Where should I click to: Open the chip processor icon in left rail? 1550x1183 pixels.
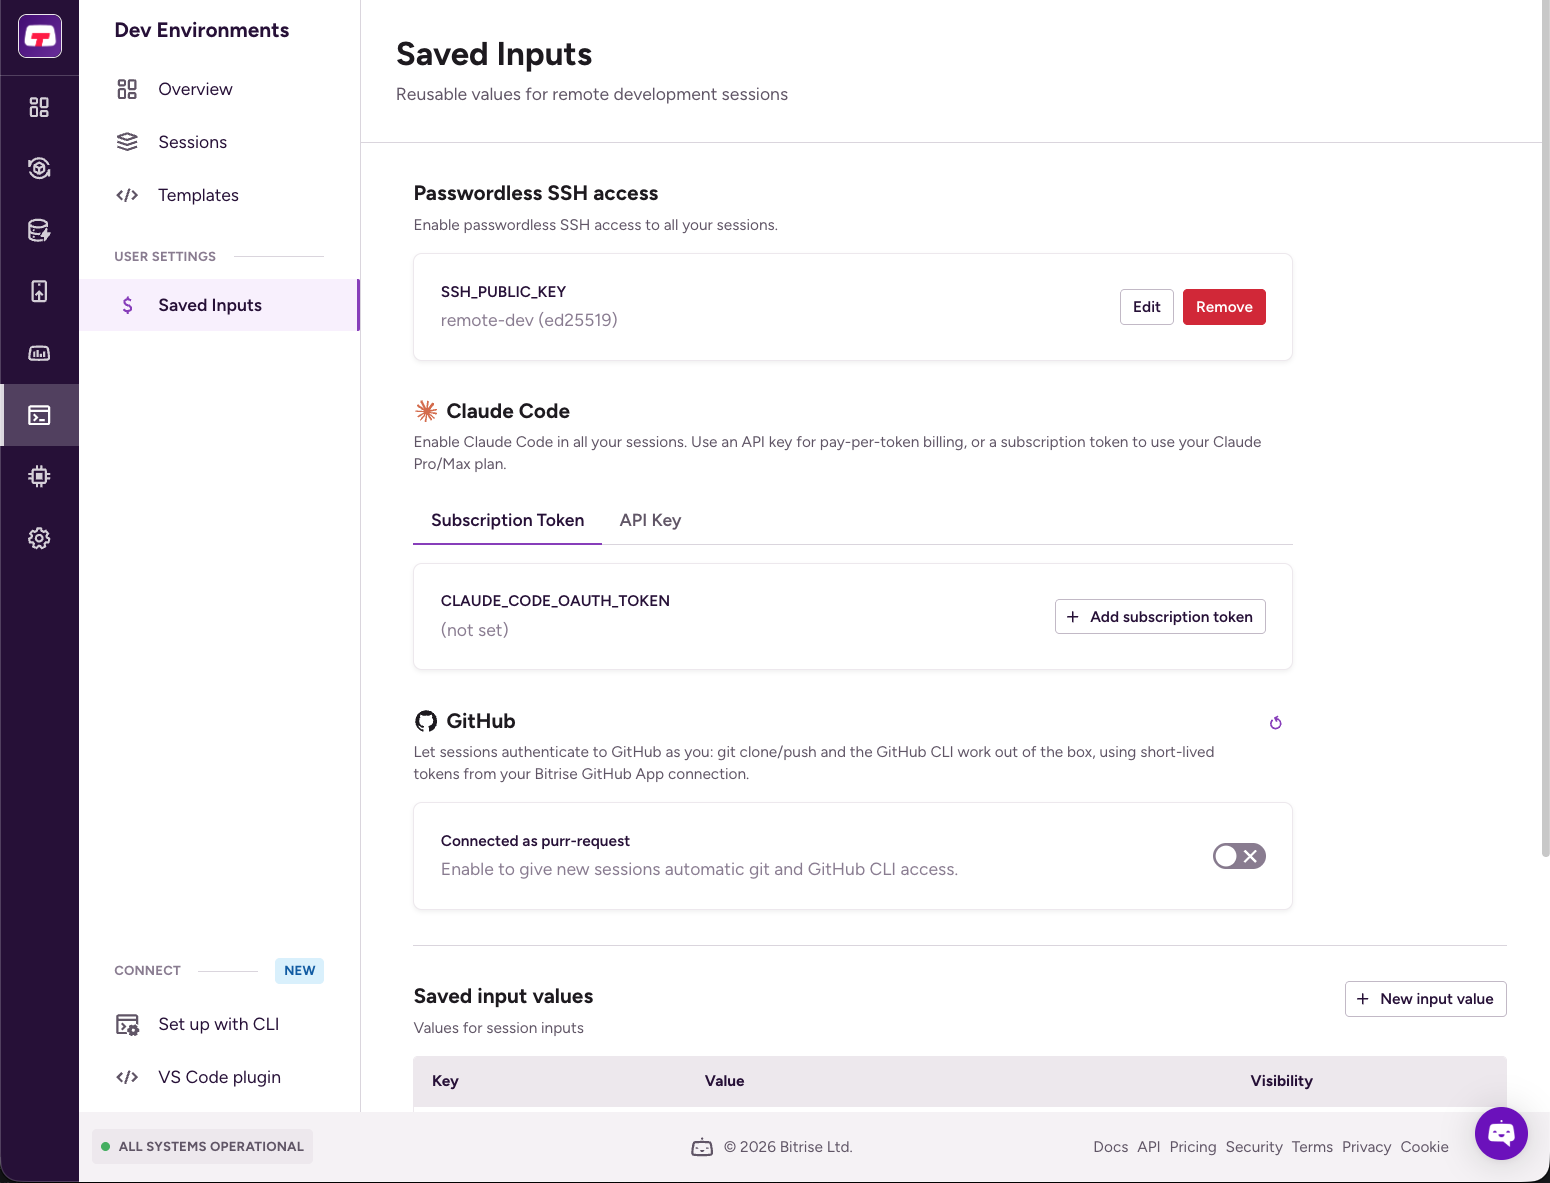[39, 476]
